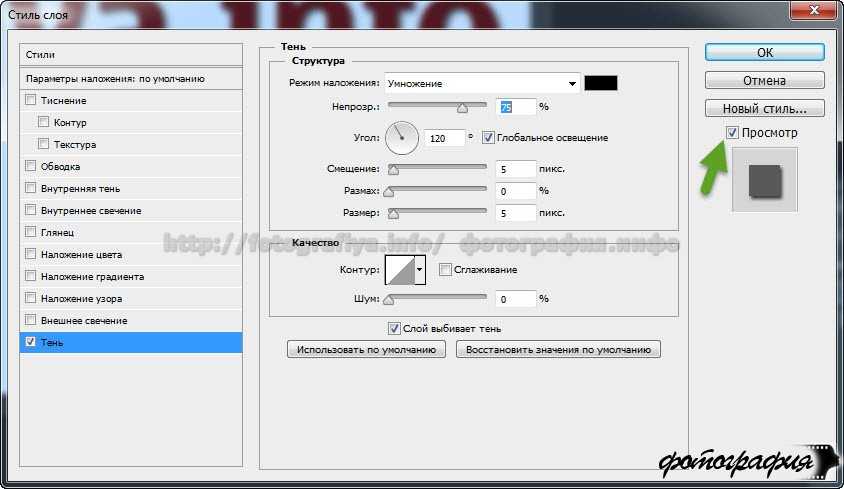
Task: Select the Внутренняя тень style item
Action: click(x=82, y=188)
